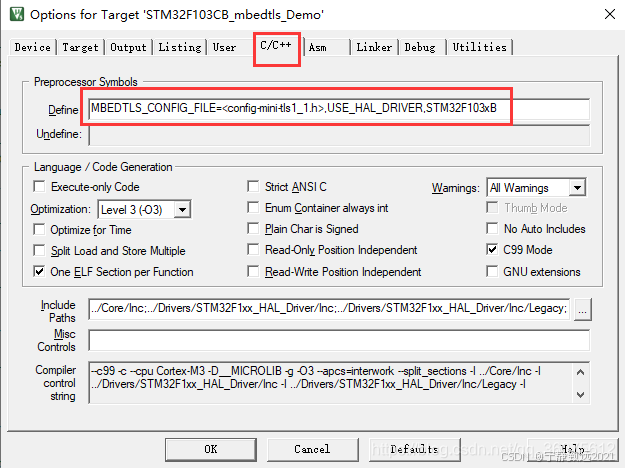Image resolution: width=625 pixels, height=468 pixels.
Task: Click the Help button
Action: tap(572, 449)
